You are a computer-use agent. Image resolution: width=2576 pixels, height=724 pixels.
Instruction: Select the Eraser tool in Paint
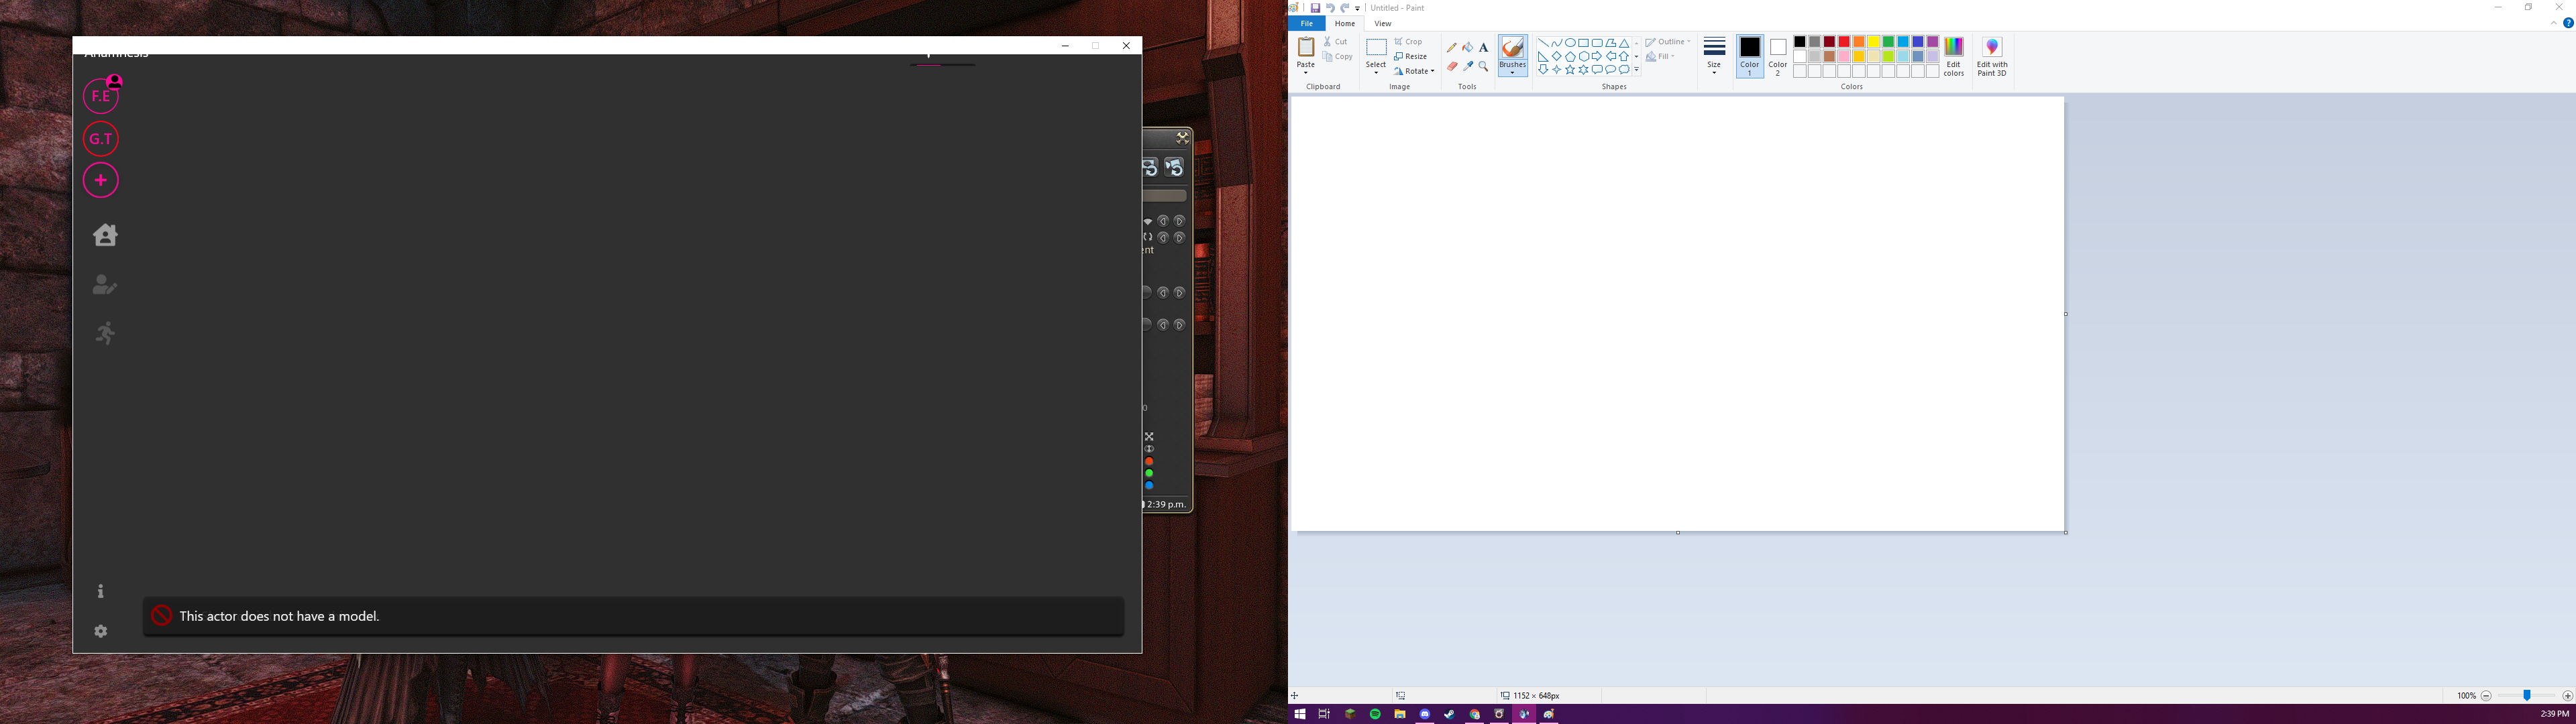[1452, 66]
